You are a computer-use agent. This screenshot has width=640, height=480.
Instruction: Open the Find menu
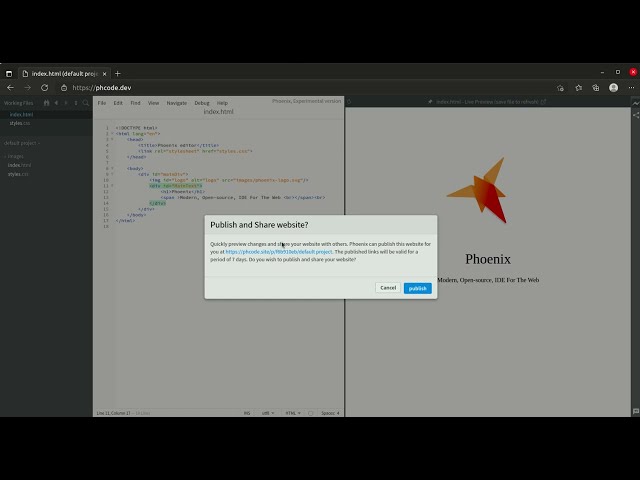135,103
